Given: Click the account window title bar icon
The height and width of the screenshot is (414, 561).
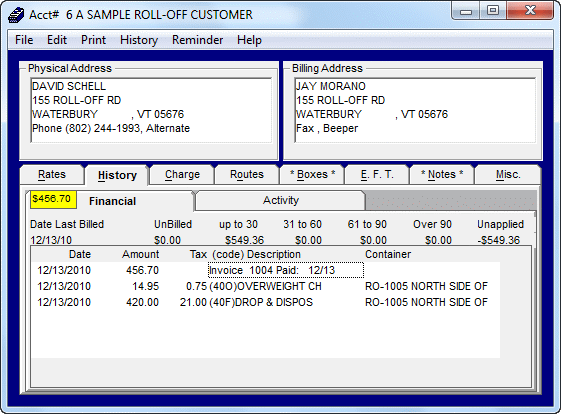Looking at the screenshot, I should click(x=16, y=15).
